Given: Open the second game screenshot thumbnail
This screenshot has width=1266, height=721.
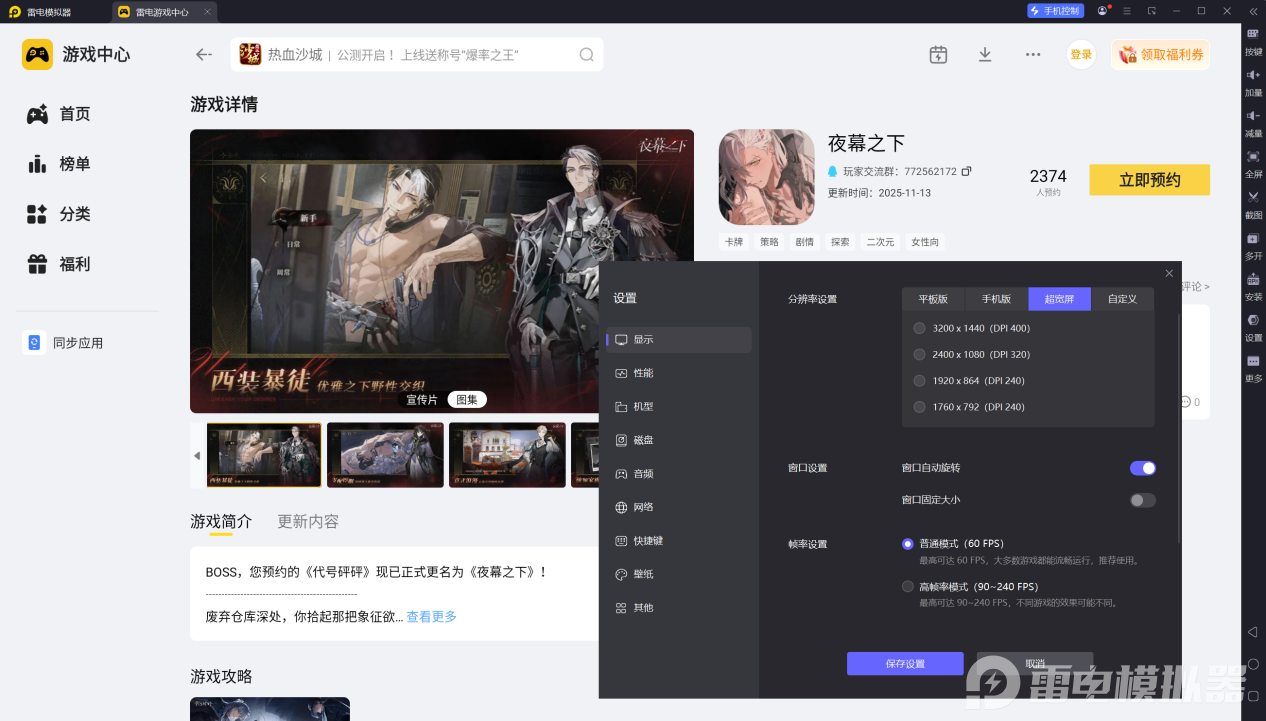Looking at the screenshot, I should click(385, 455).
